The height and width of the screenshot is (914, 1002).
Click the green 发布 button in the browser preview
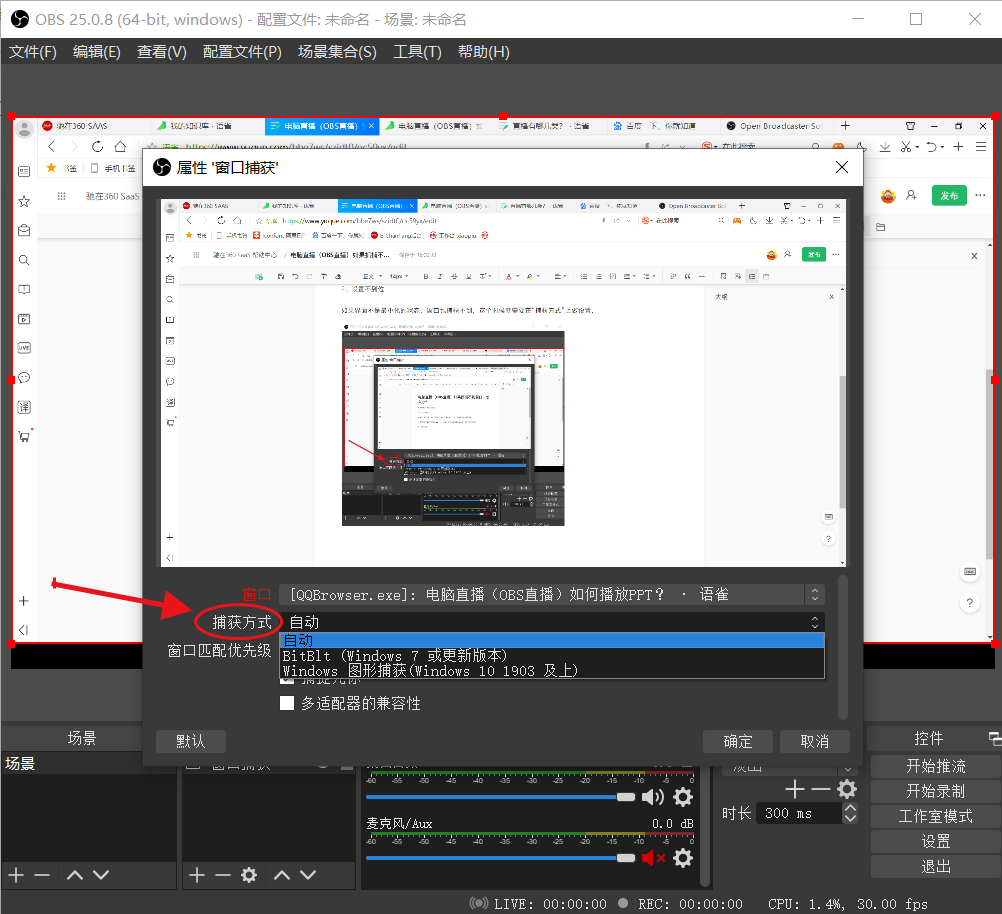[949, 196]
